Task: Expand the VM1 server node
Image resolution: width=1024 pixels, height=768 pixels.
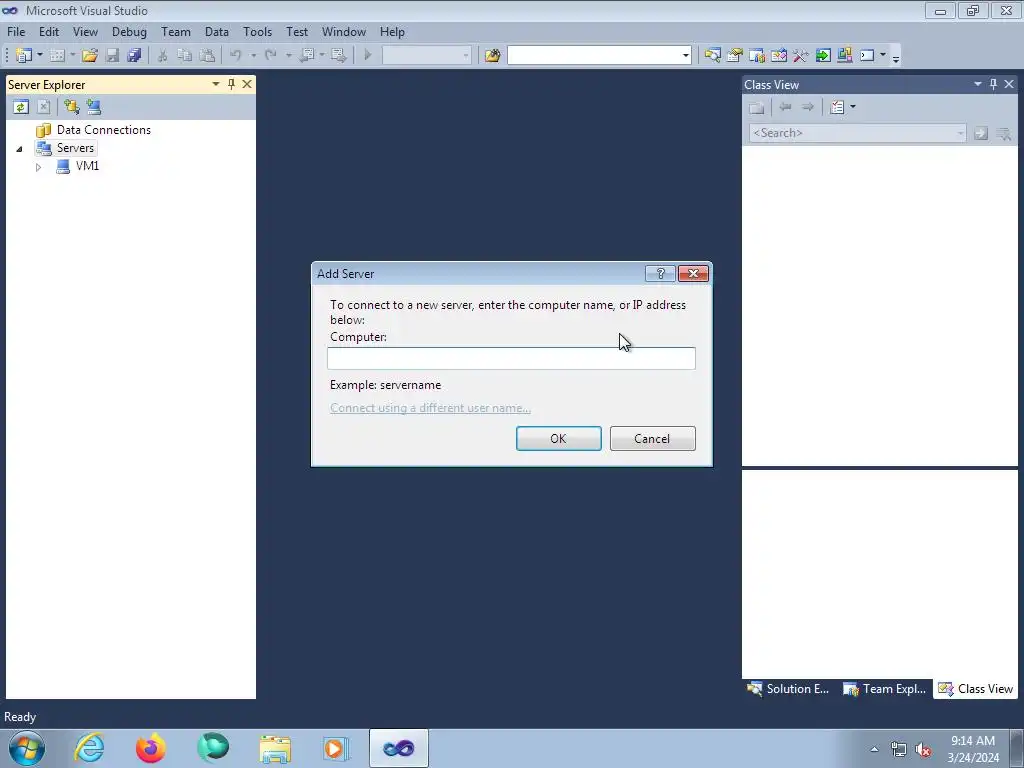Action: pyautogui.click(x=39, y=167)
